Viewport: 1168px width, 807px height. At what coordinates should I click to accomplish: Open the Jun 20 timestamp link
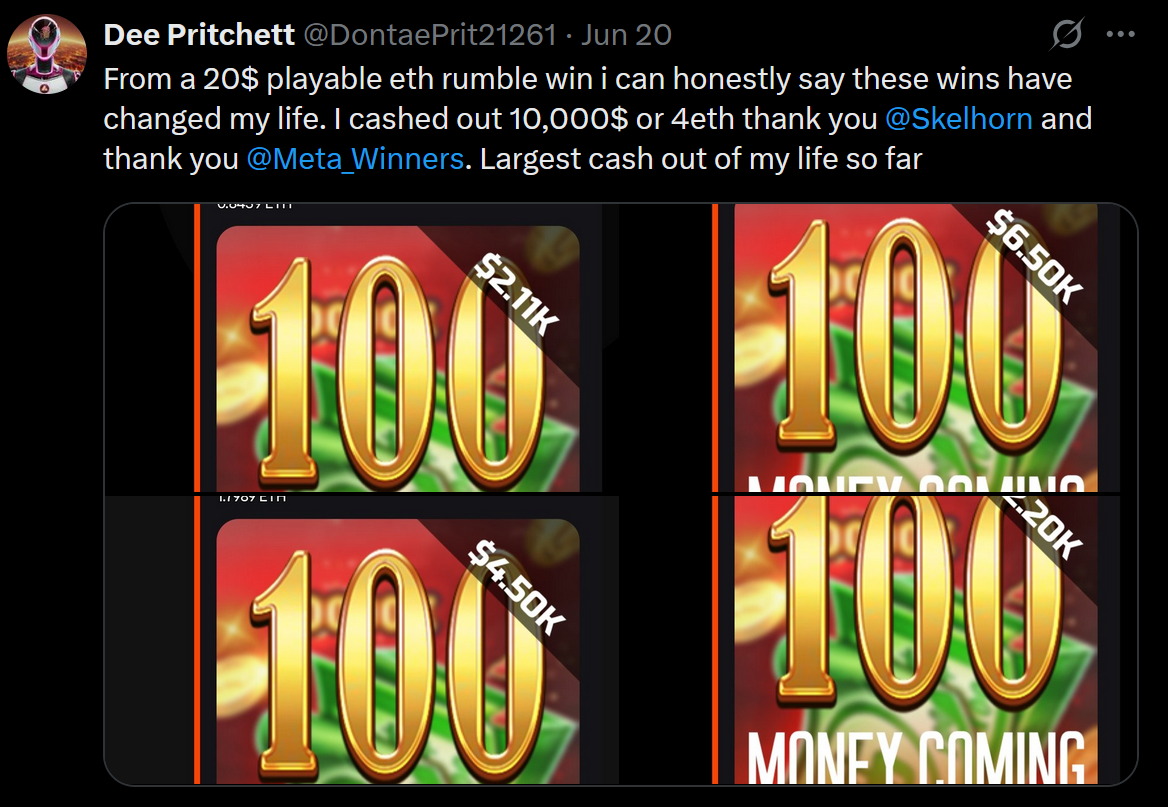pyautogui.click(x=626, y=35)
